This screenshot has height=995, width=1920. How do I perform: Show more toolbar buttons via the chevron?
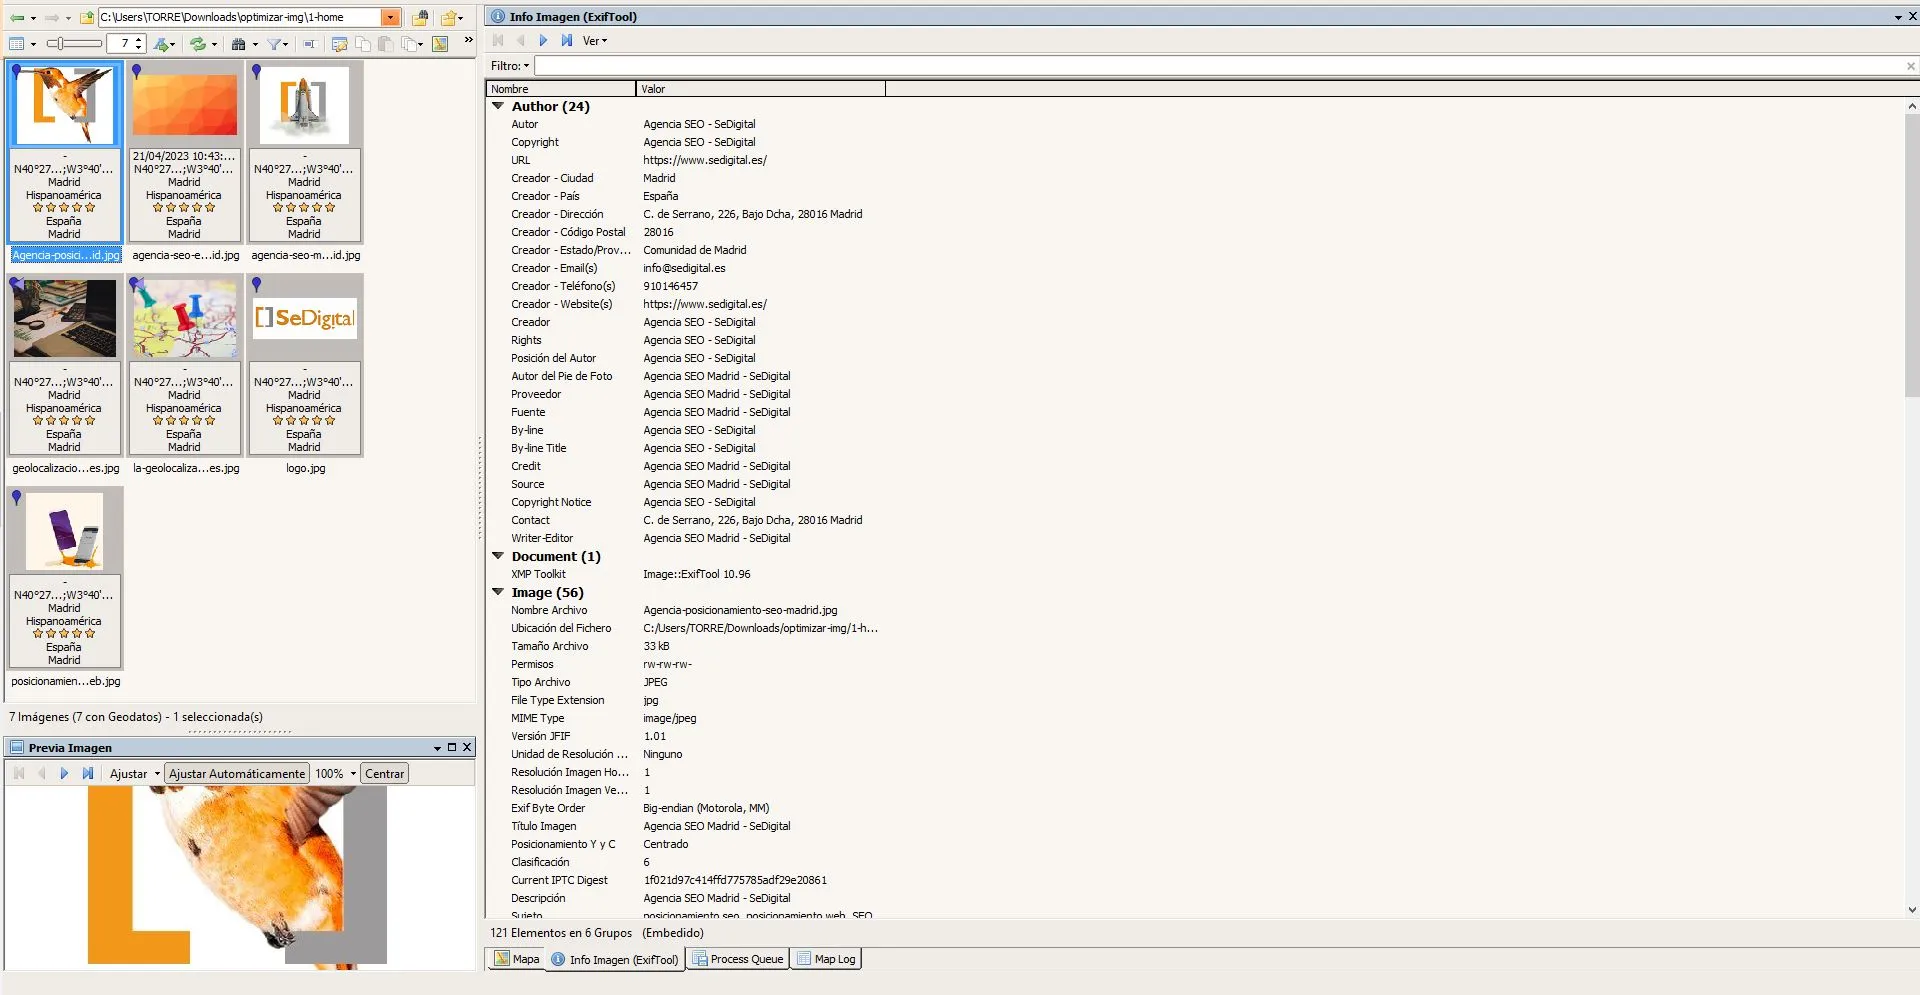[468, 41]
